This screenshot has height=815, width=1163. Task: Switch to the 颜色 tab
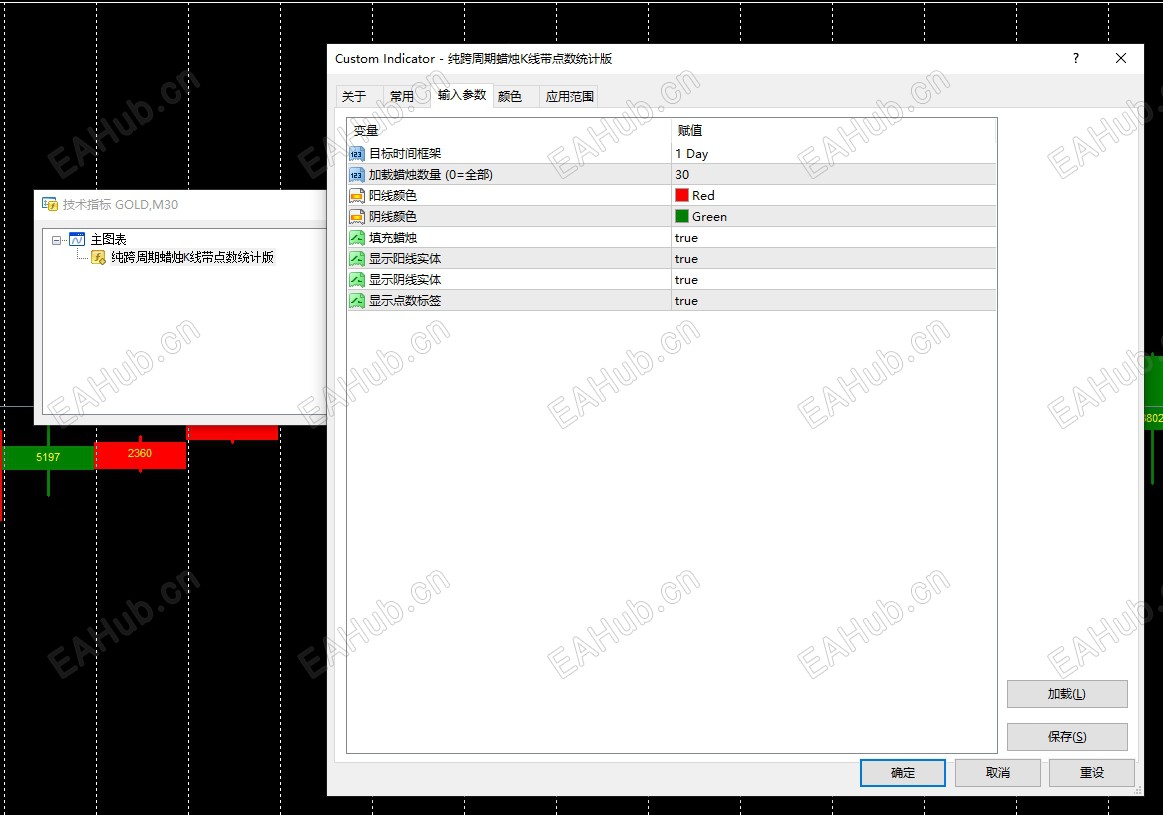coord(512,96)
